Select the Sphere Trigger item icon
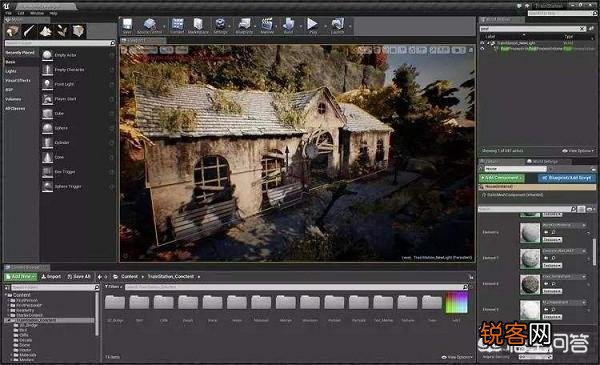The height and width of the screenshot is (365, 600). coord(47,186)
